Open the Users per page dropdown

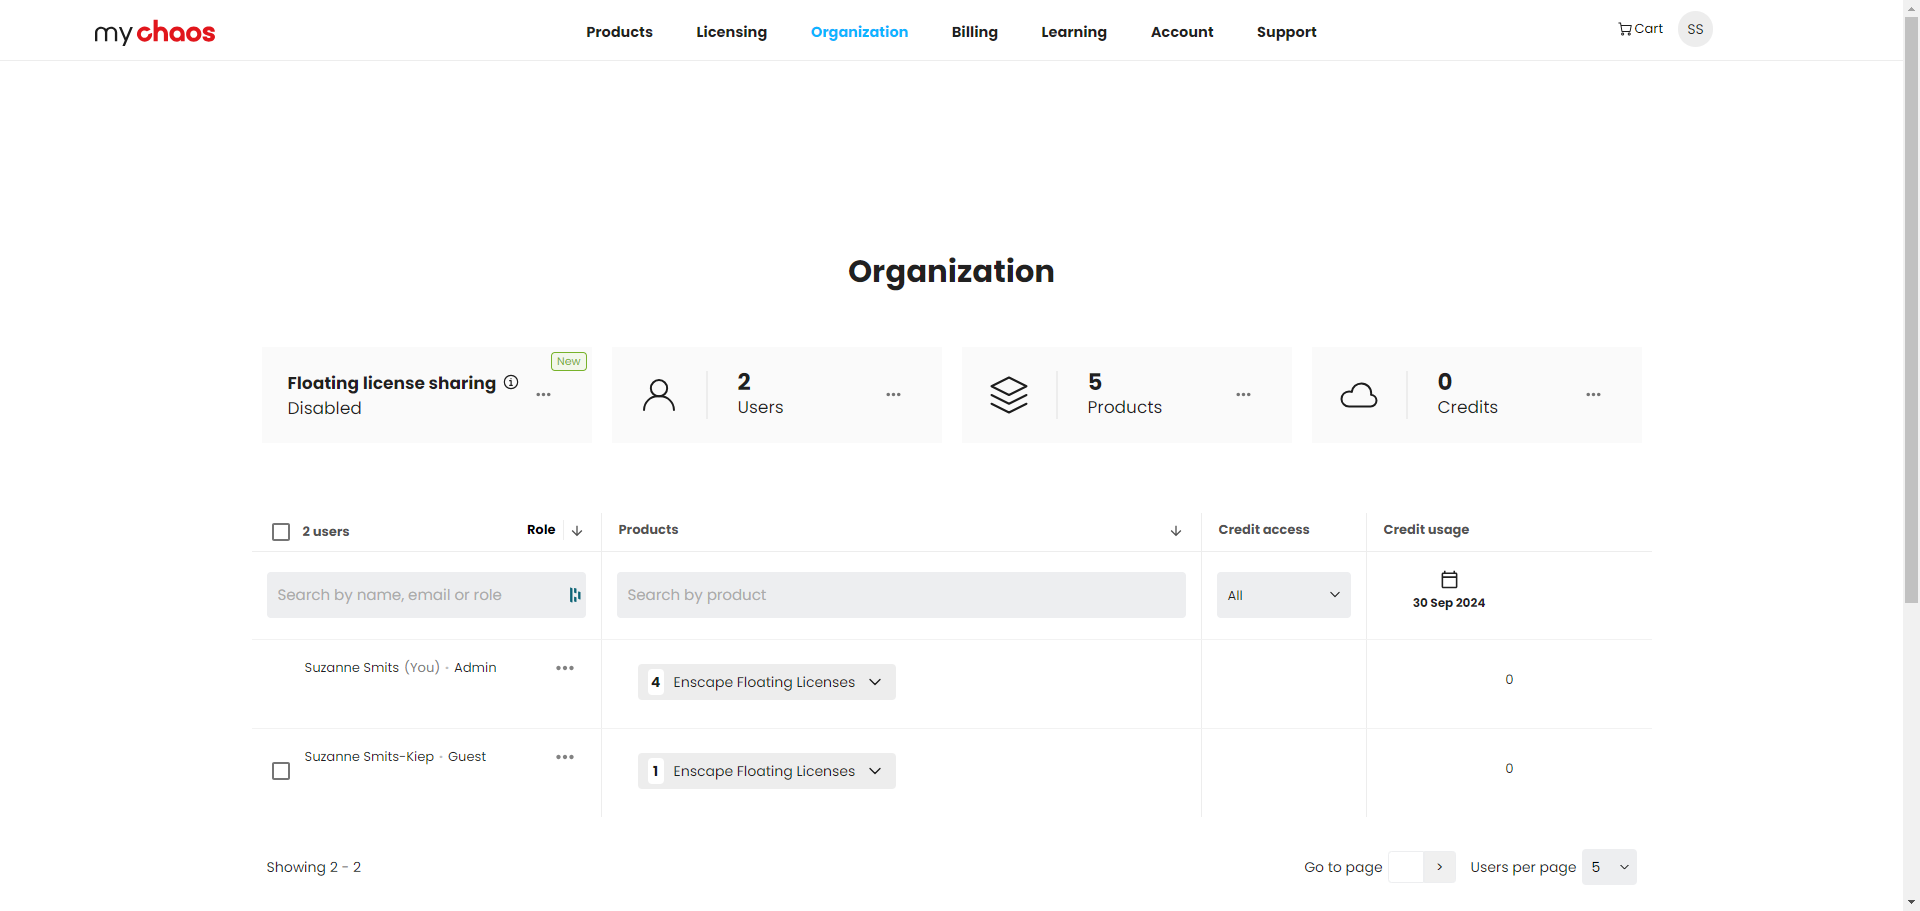tap(1610, 867)
